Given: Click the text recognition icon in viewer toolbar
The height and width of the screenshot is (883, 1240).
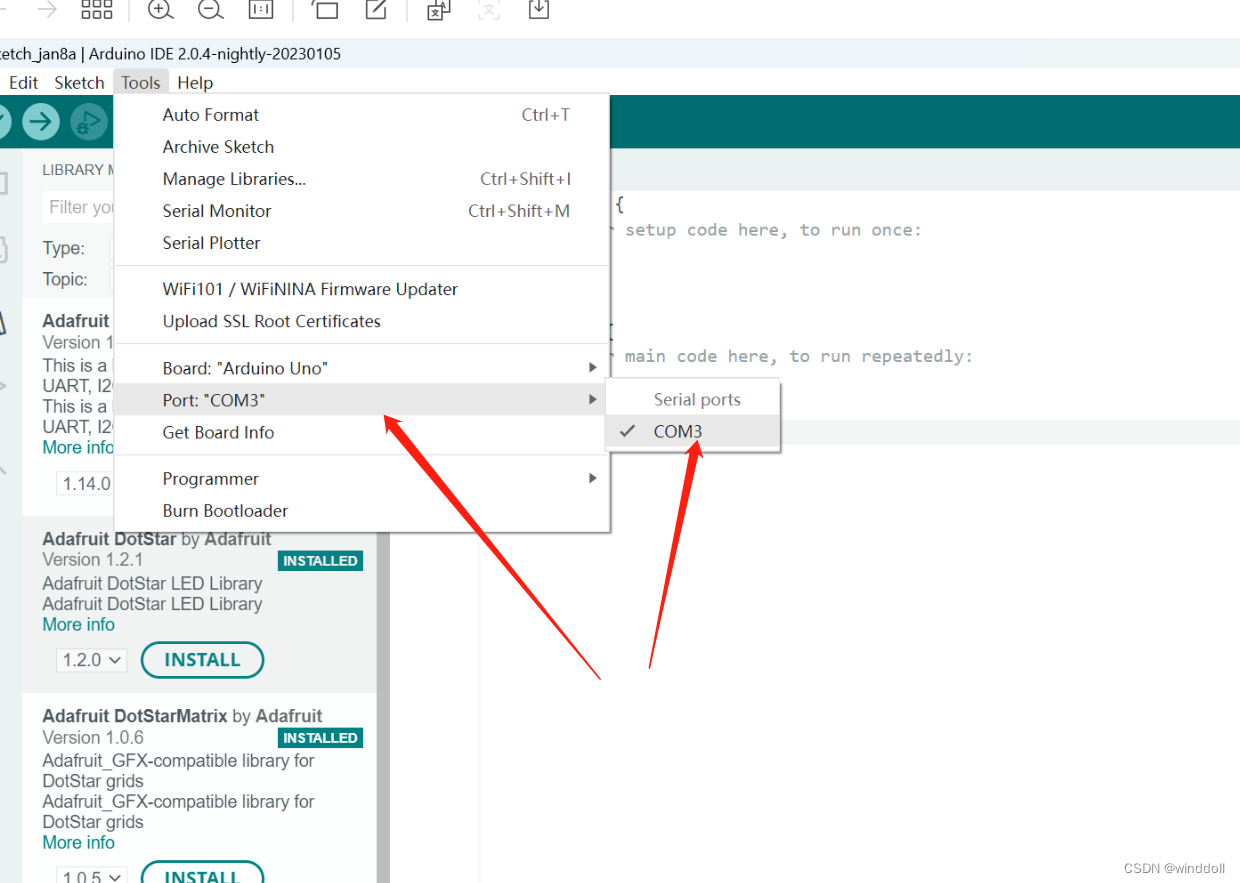Looking at the screenshot, I should pyautogui.click(x=488, y=10).
